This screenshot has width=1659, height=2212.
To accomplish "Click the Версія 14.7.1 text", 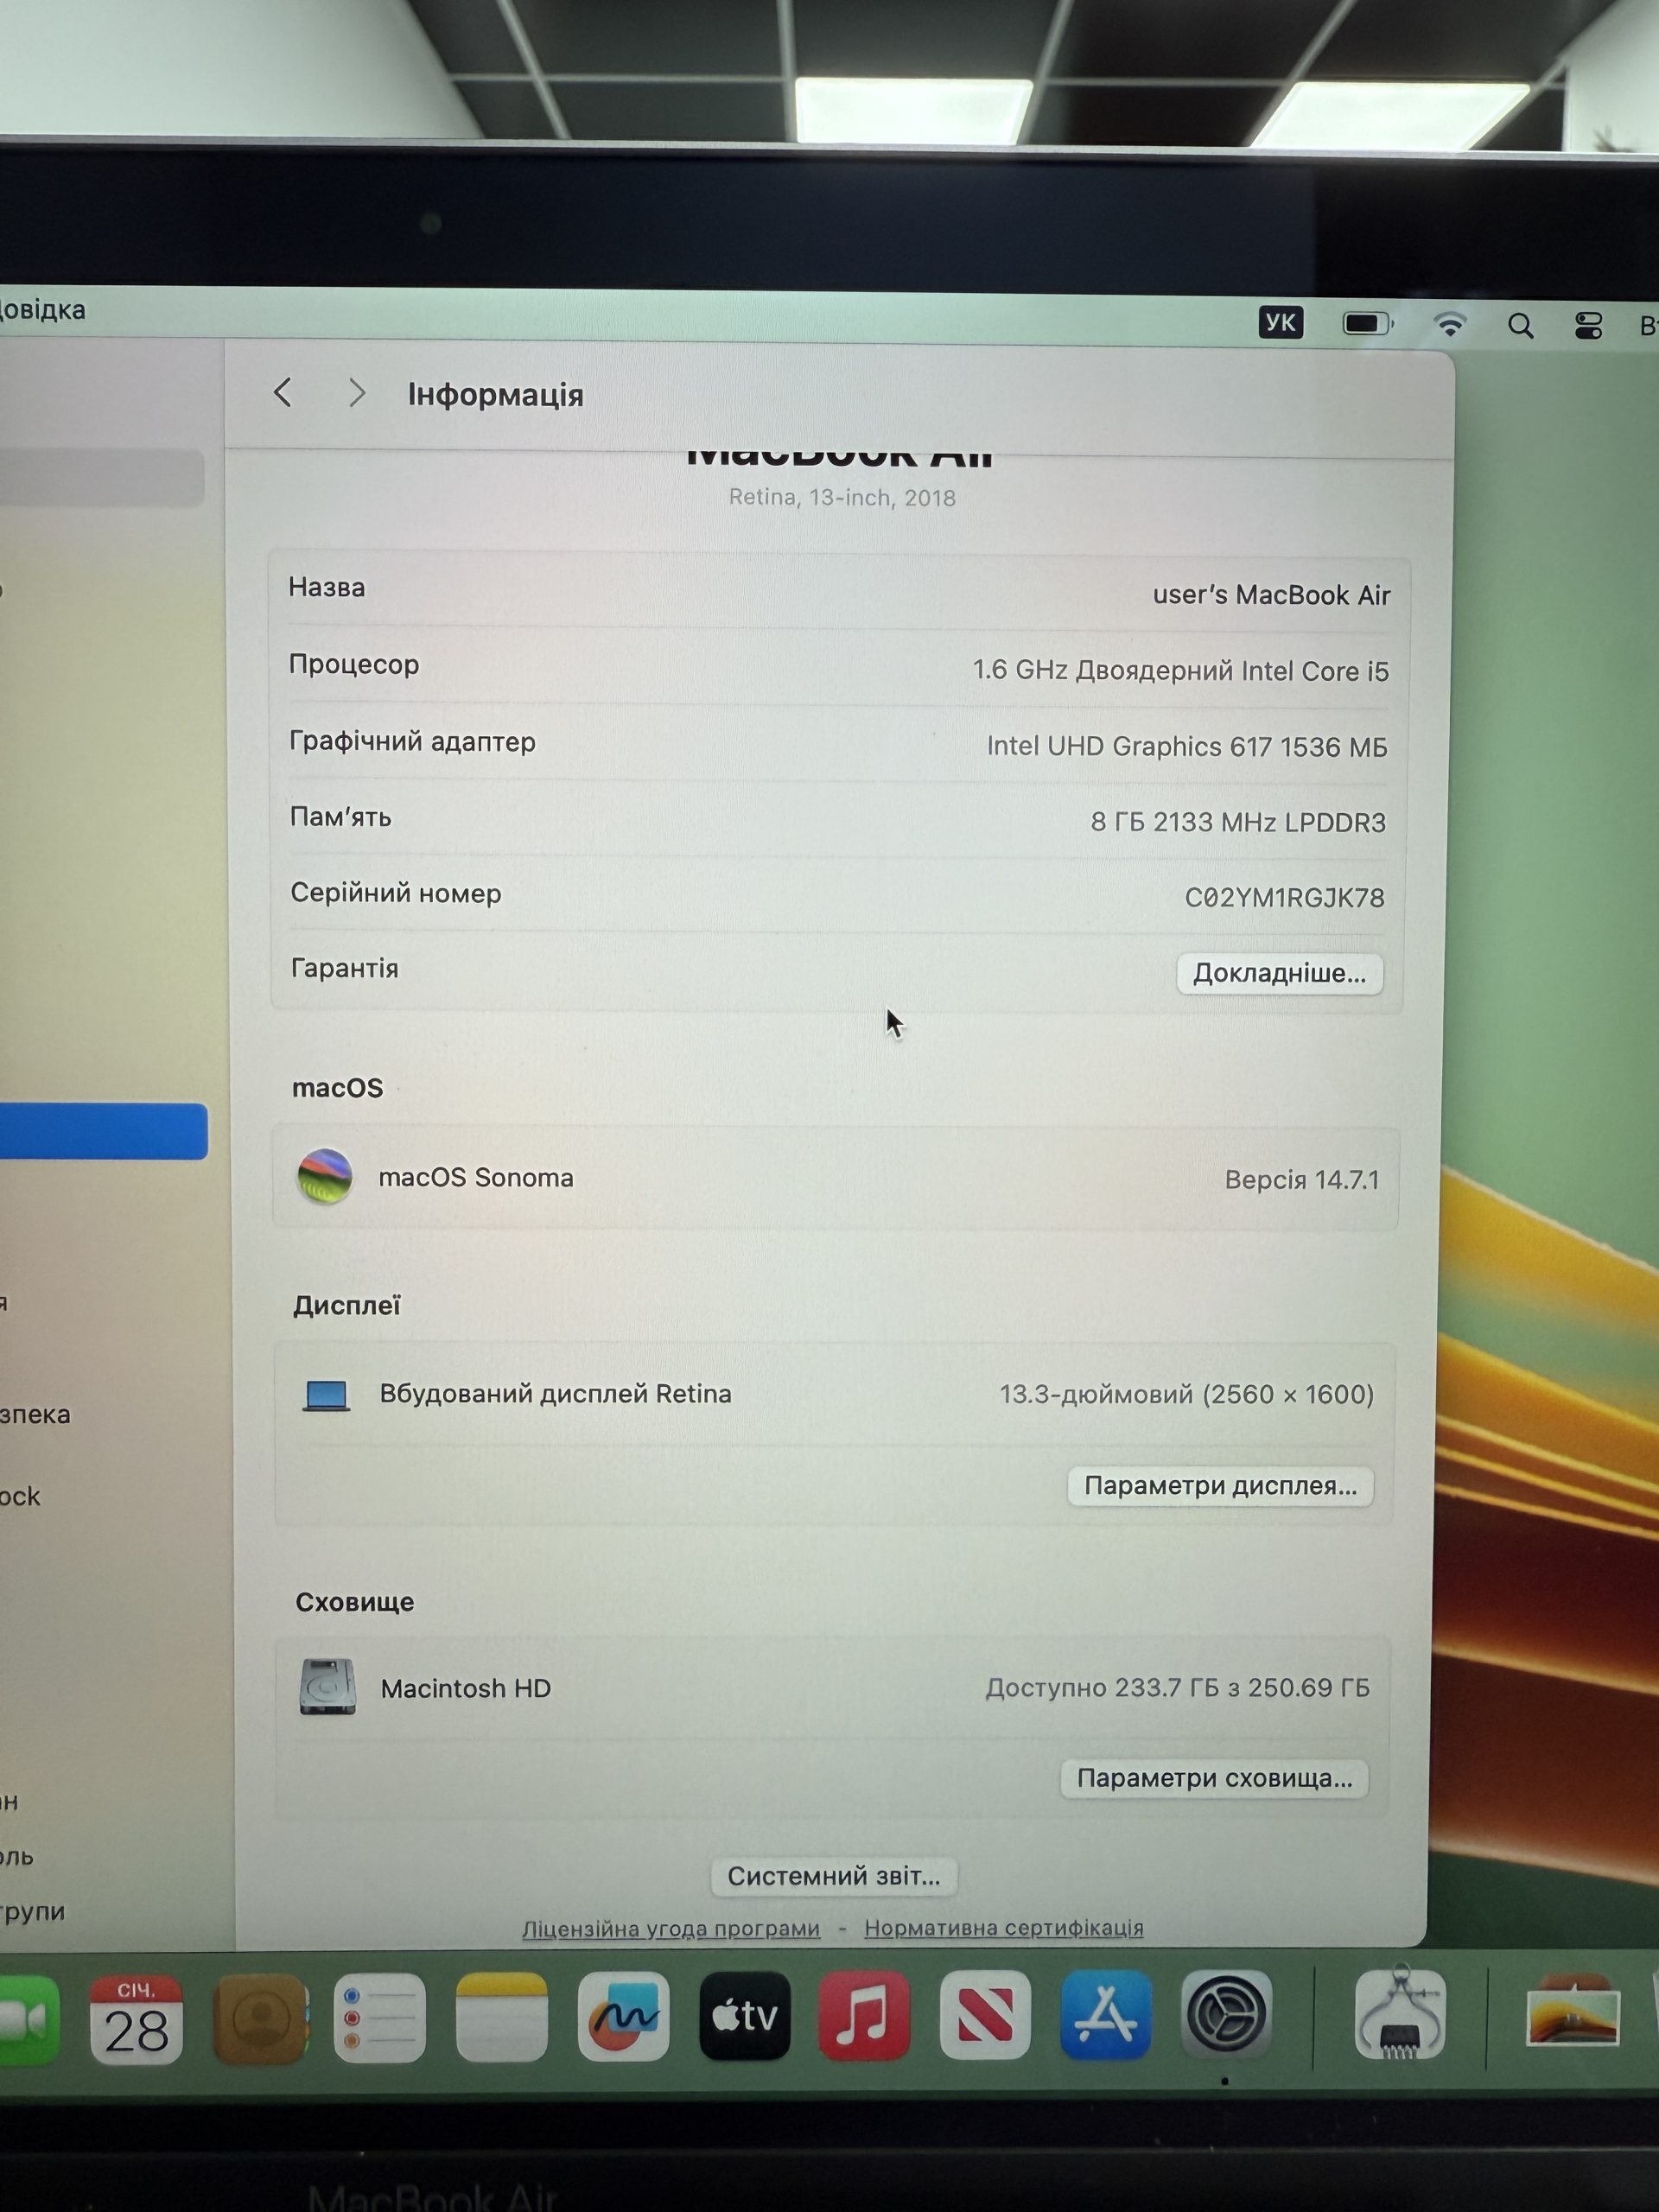I will point(1302,1180).
